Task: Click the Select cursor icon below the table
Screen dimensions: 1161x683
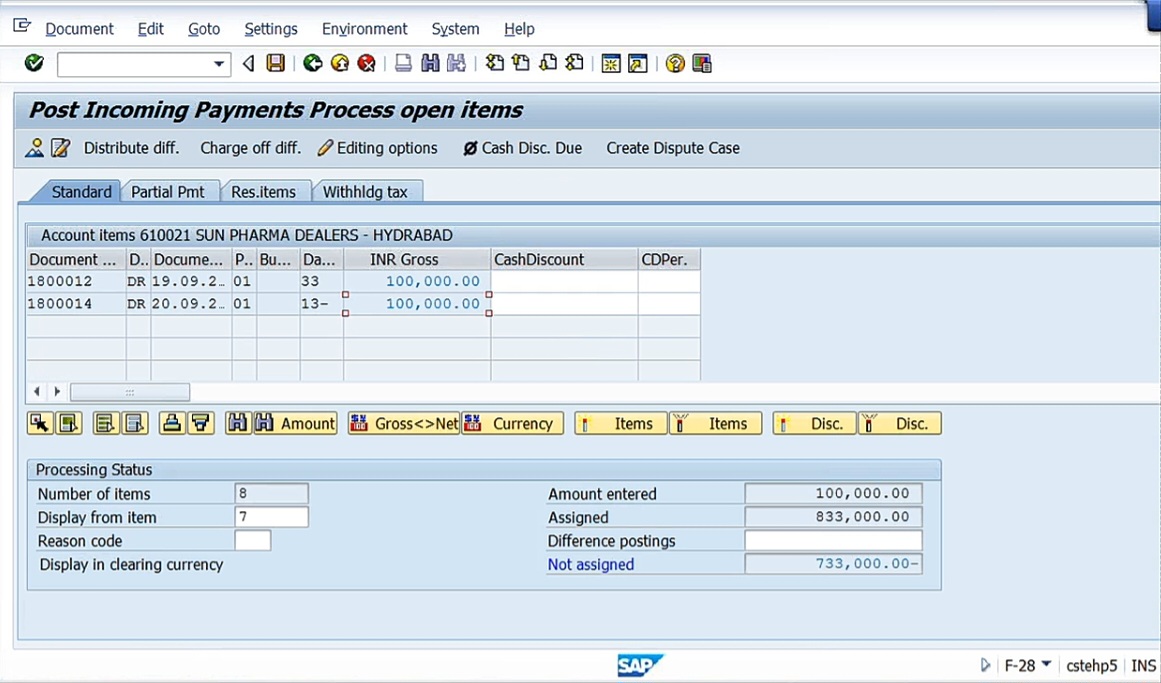Action: [40, 424]
